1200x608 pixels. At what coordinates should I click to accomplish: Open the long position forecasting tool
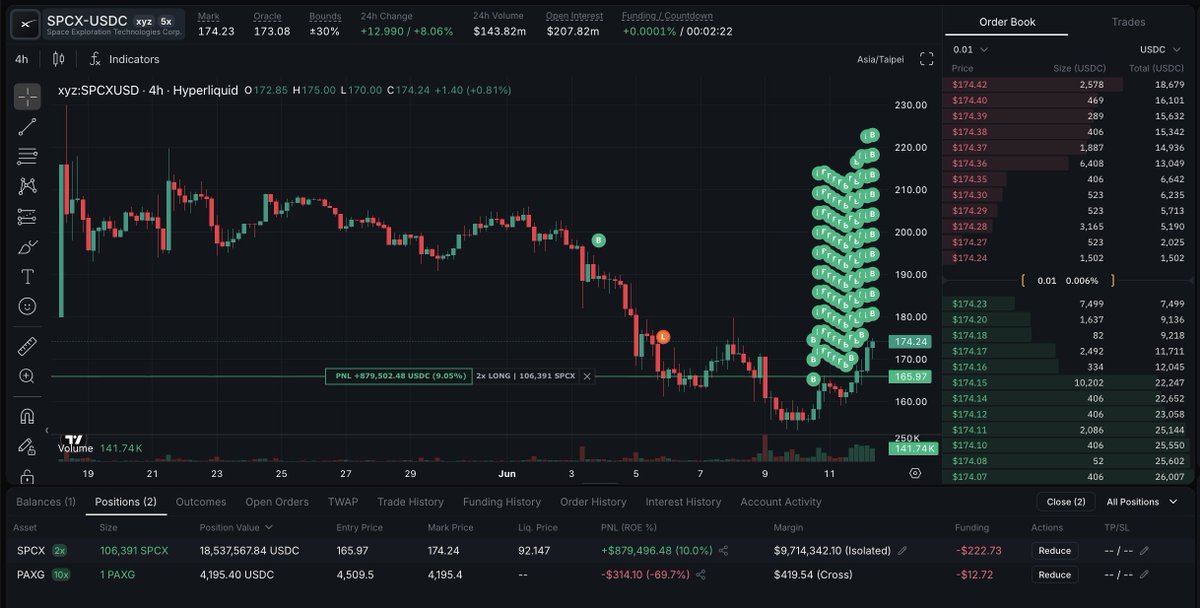pos(27,216)
